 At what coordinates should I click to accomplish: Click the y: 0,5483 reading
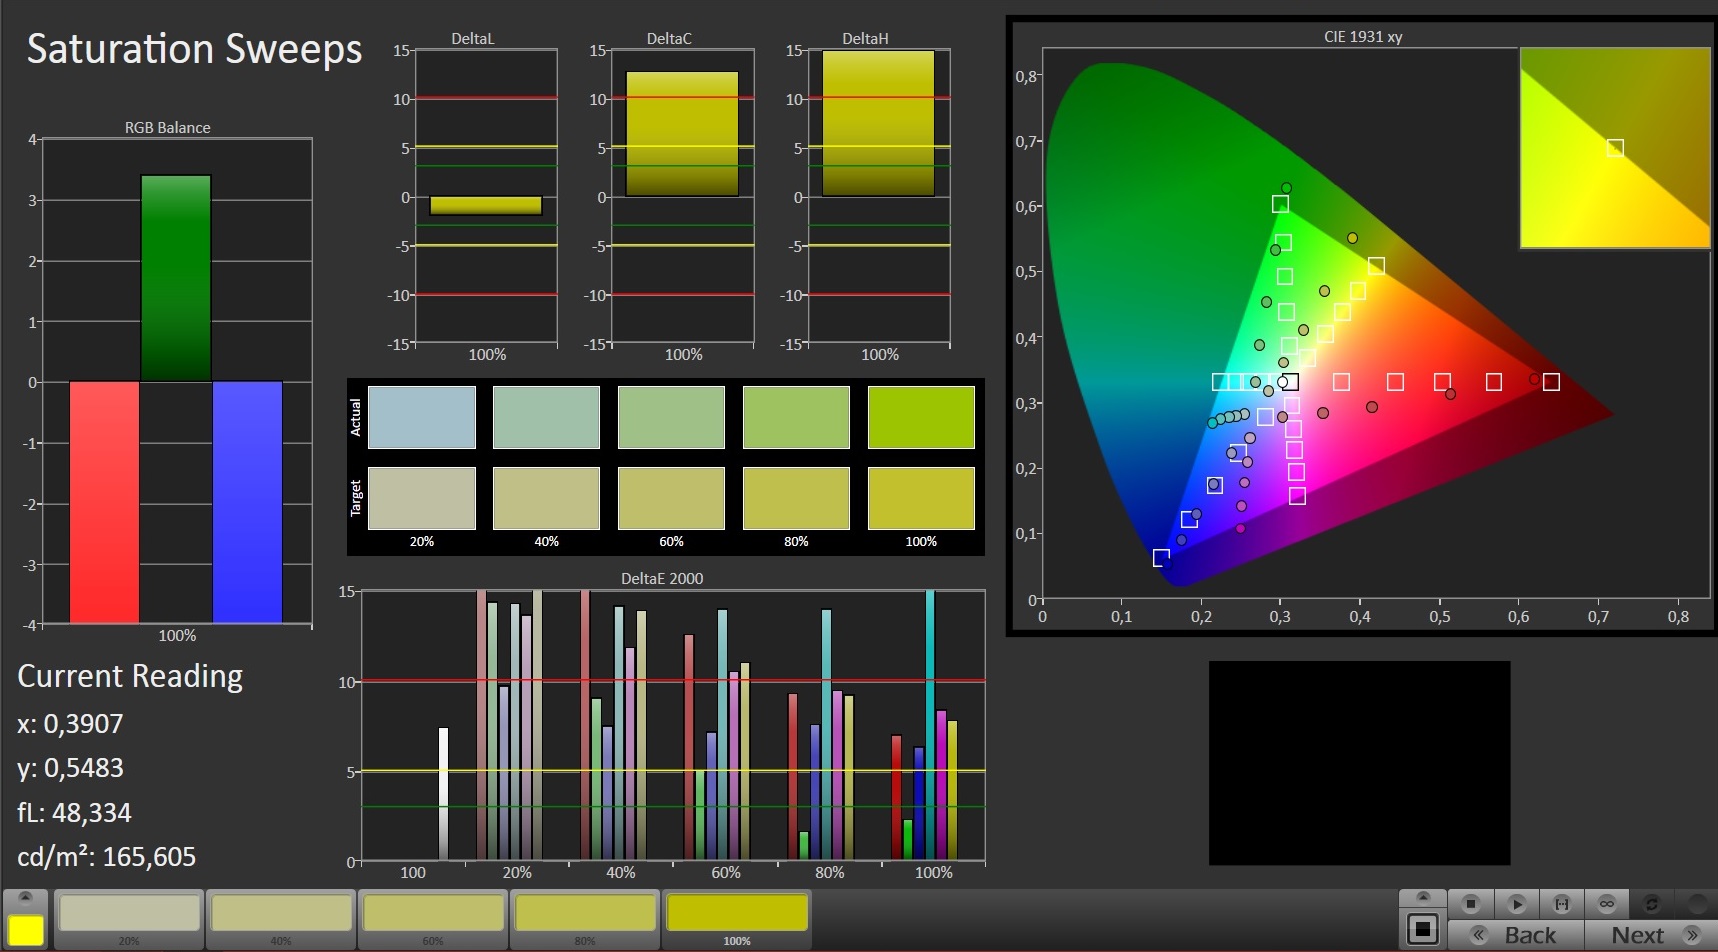click(x=70, y=768)
